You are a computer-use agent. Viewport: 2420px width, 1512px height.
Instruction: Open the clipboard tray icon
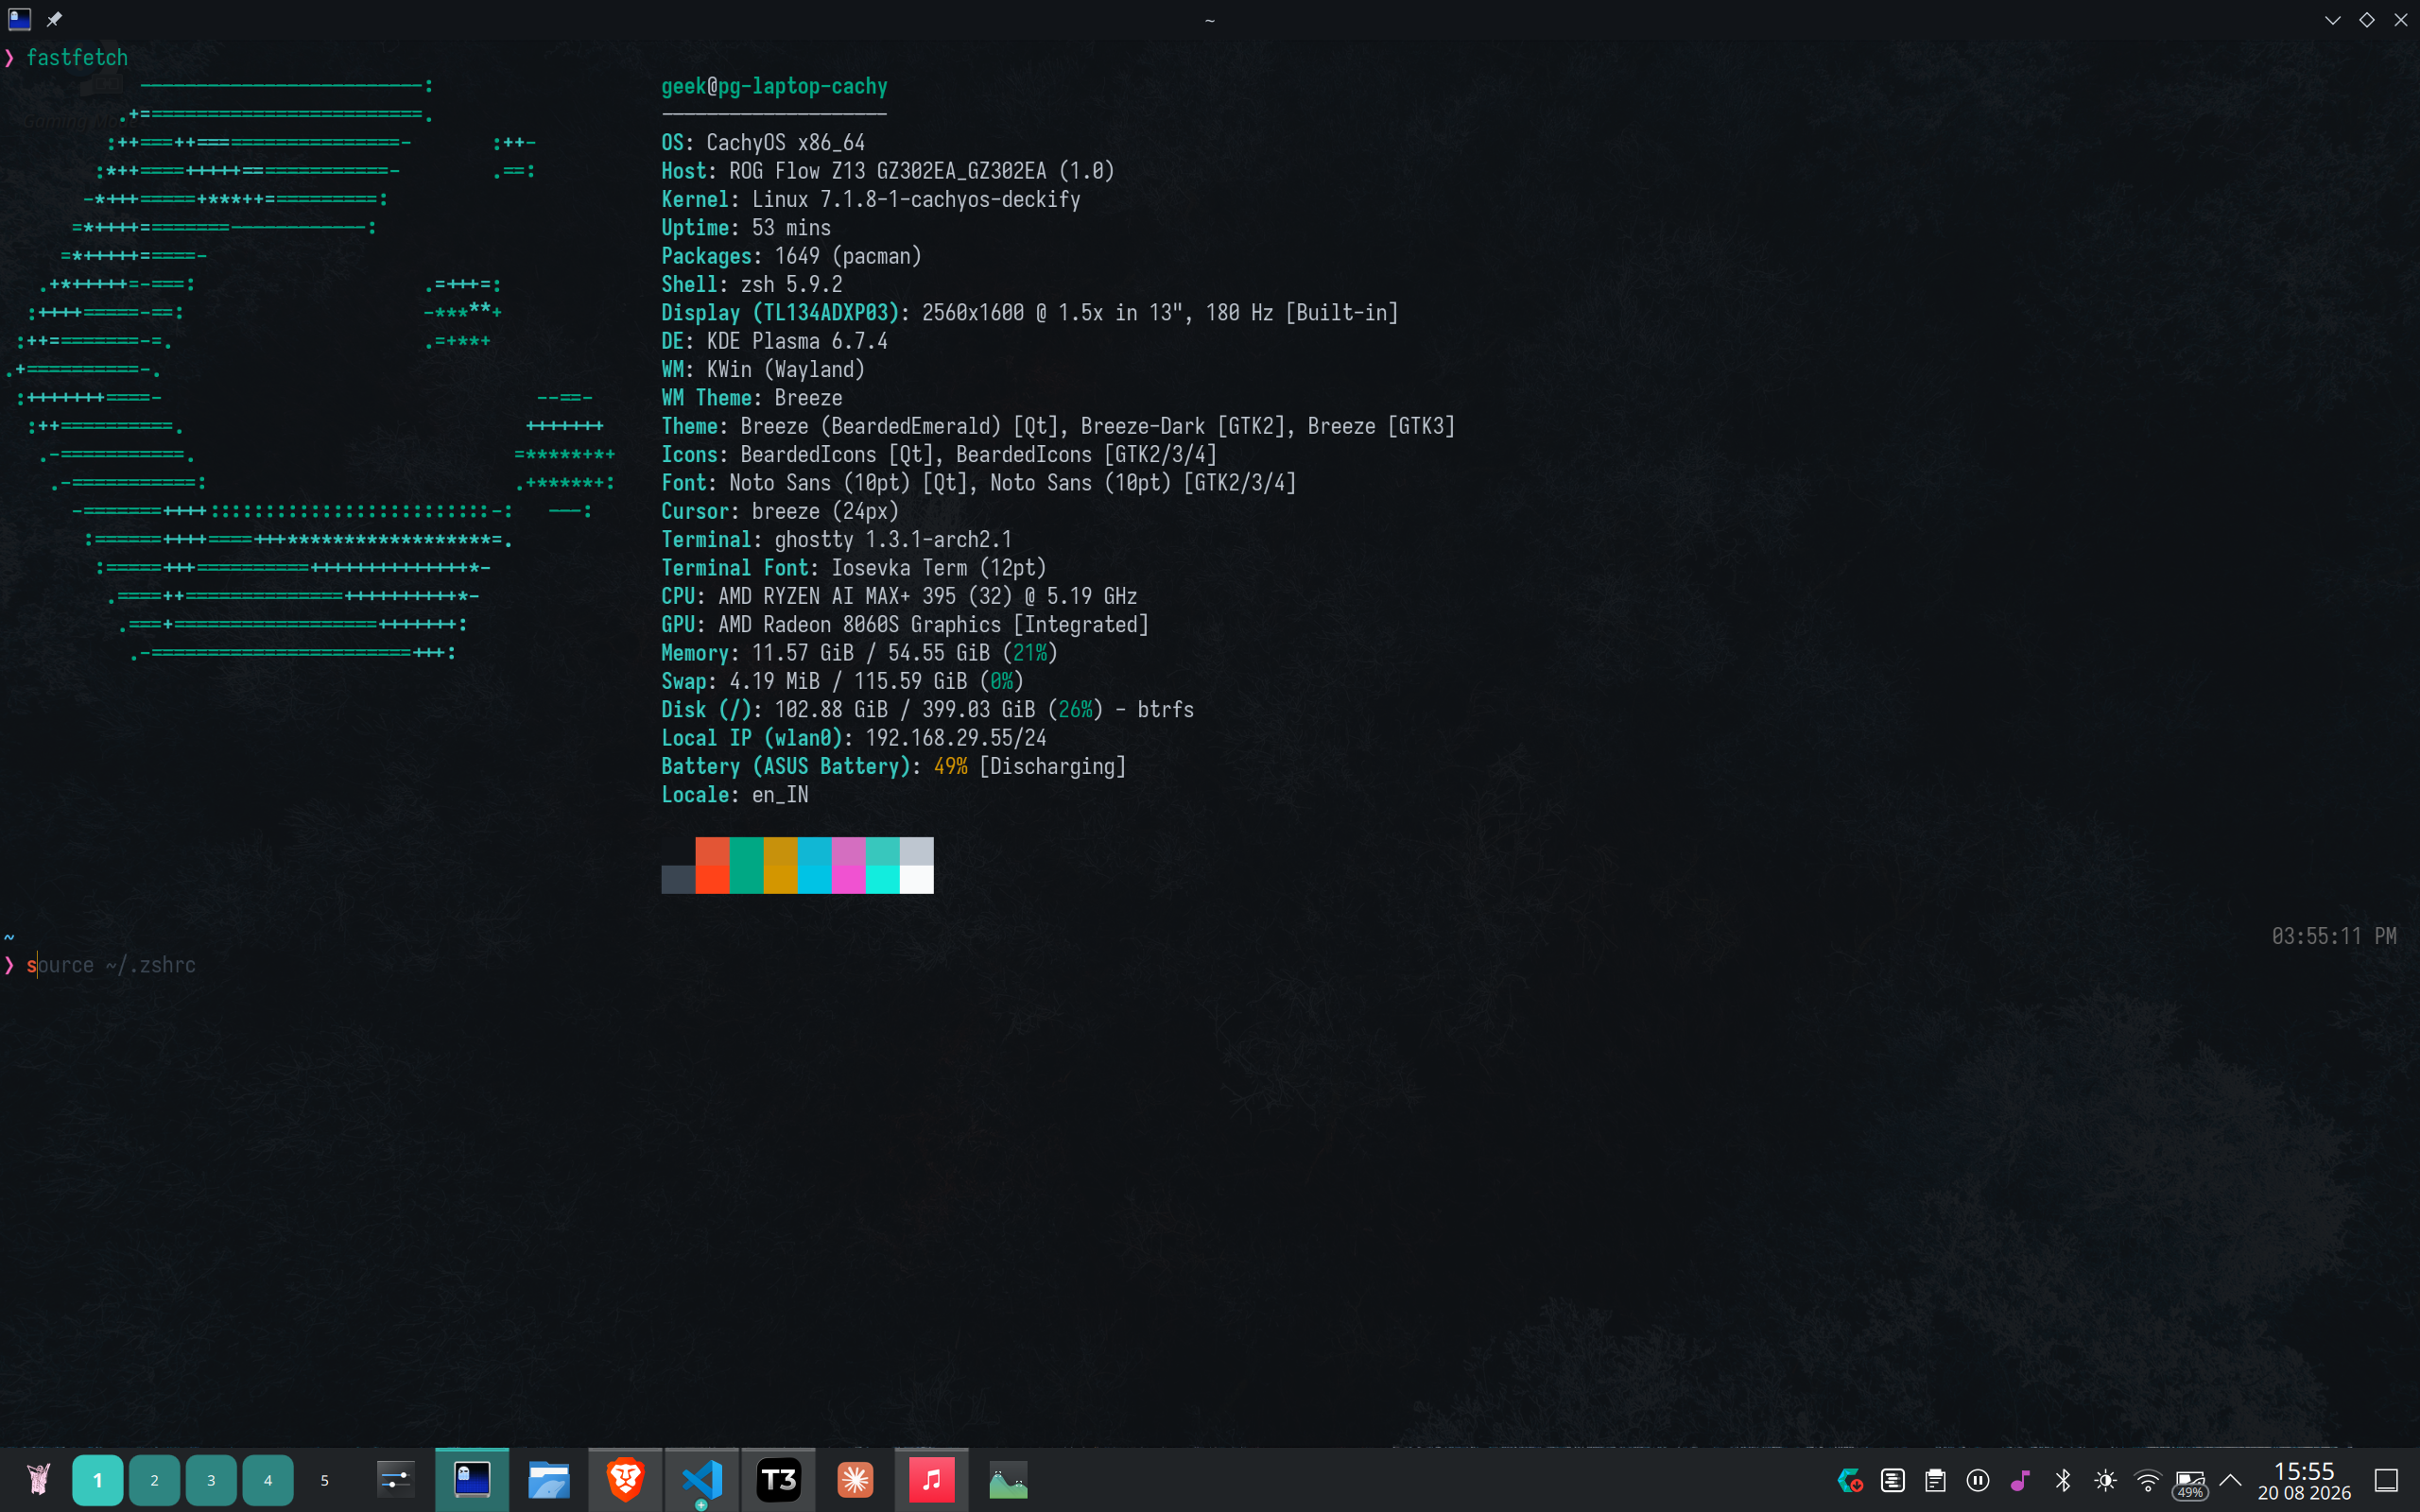[1935, 1480]
